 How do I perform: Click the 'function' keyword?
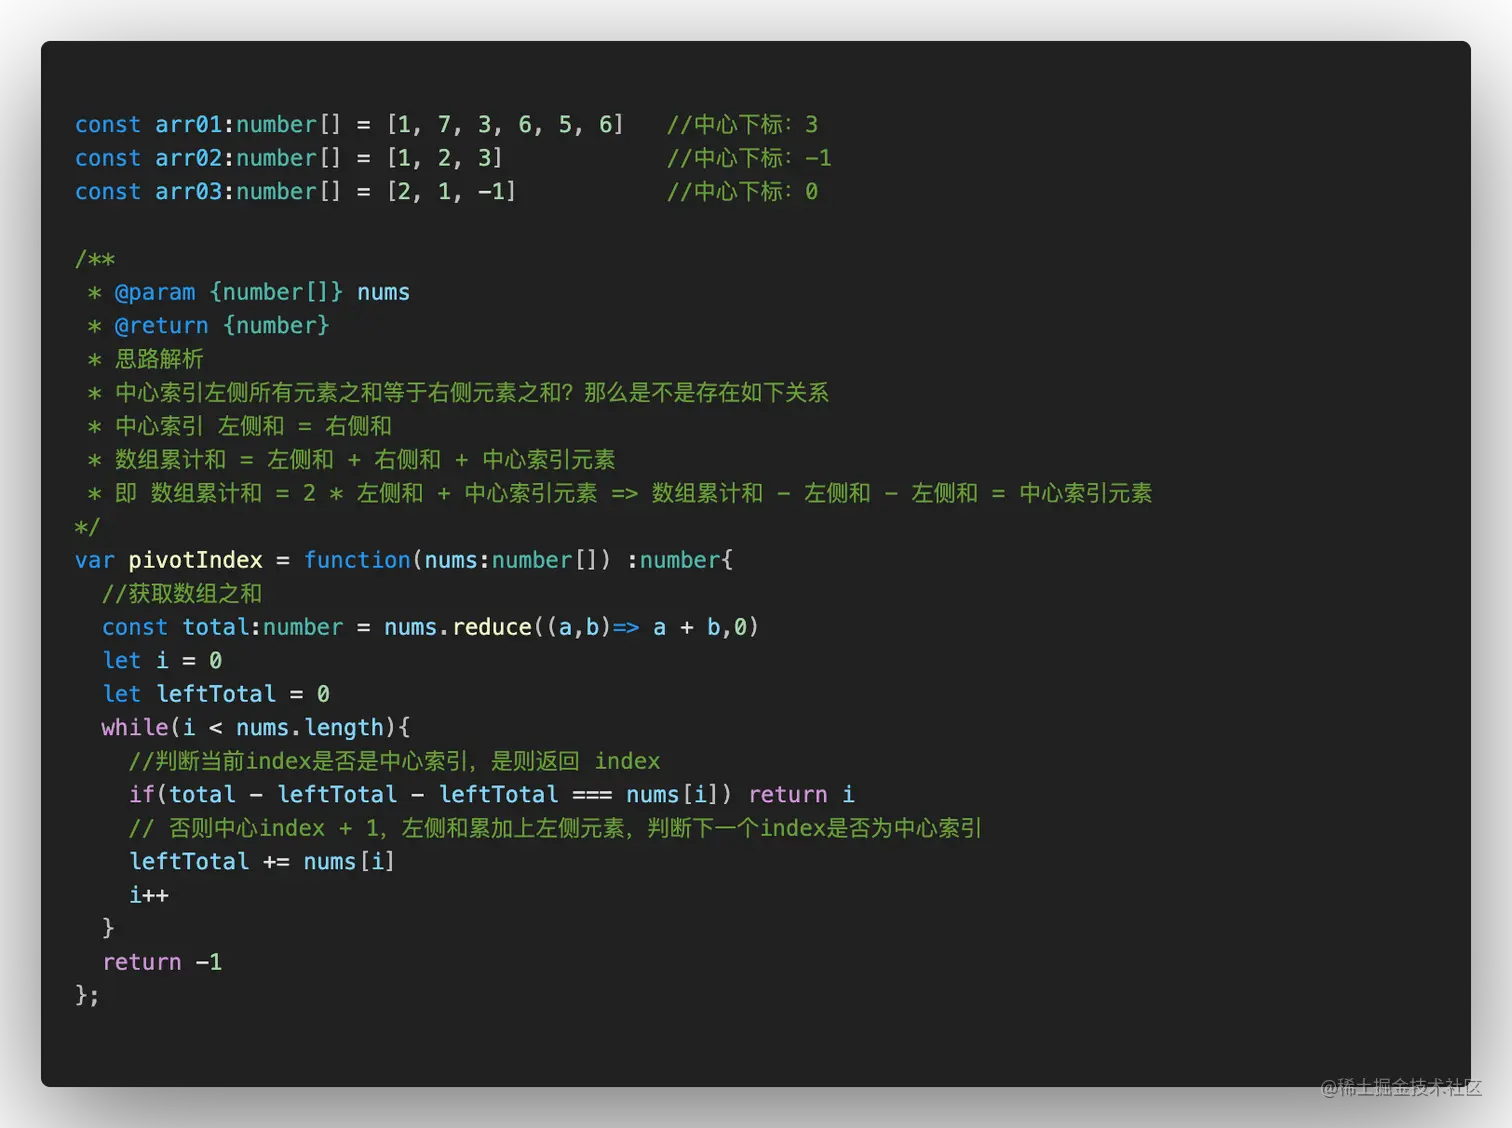click(x=357, y=560)
